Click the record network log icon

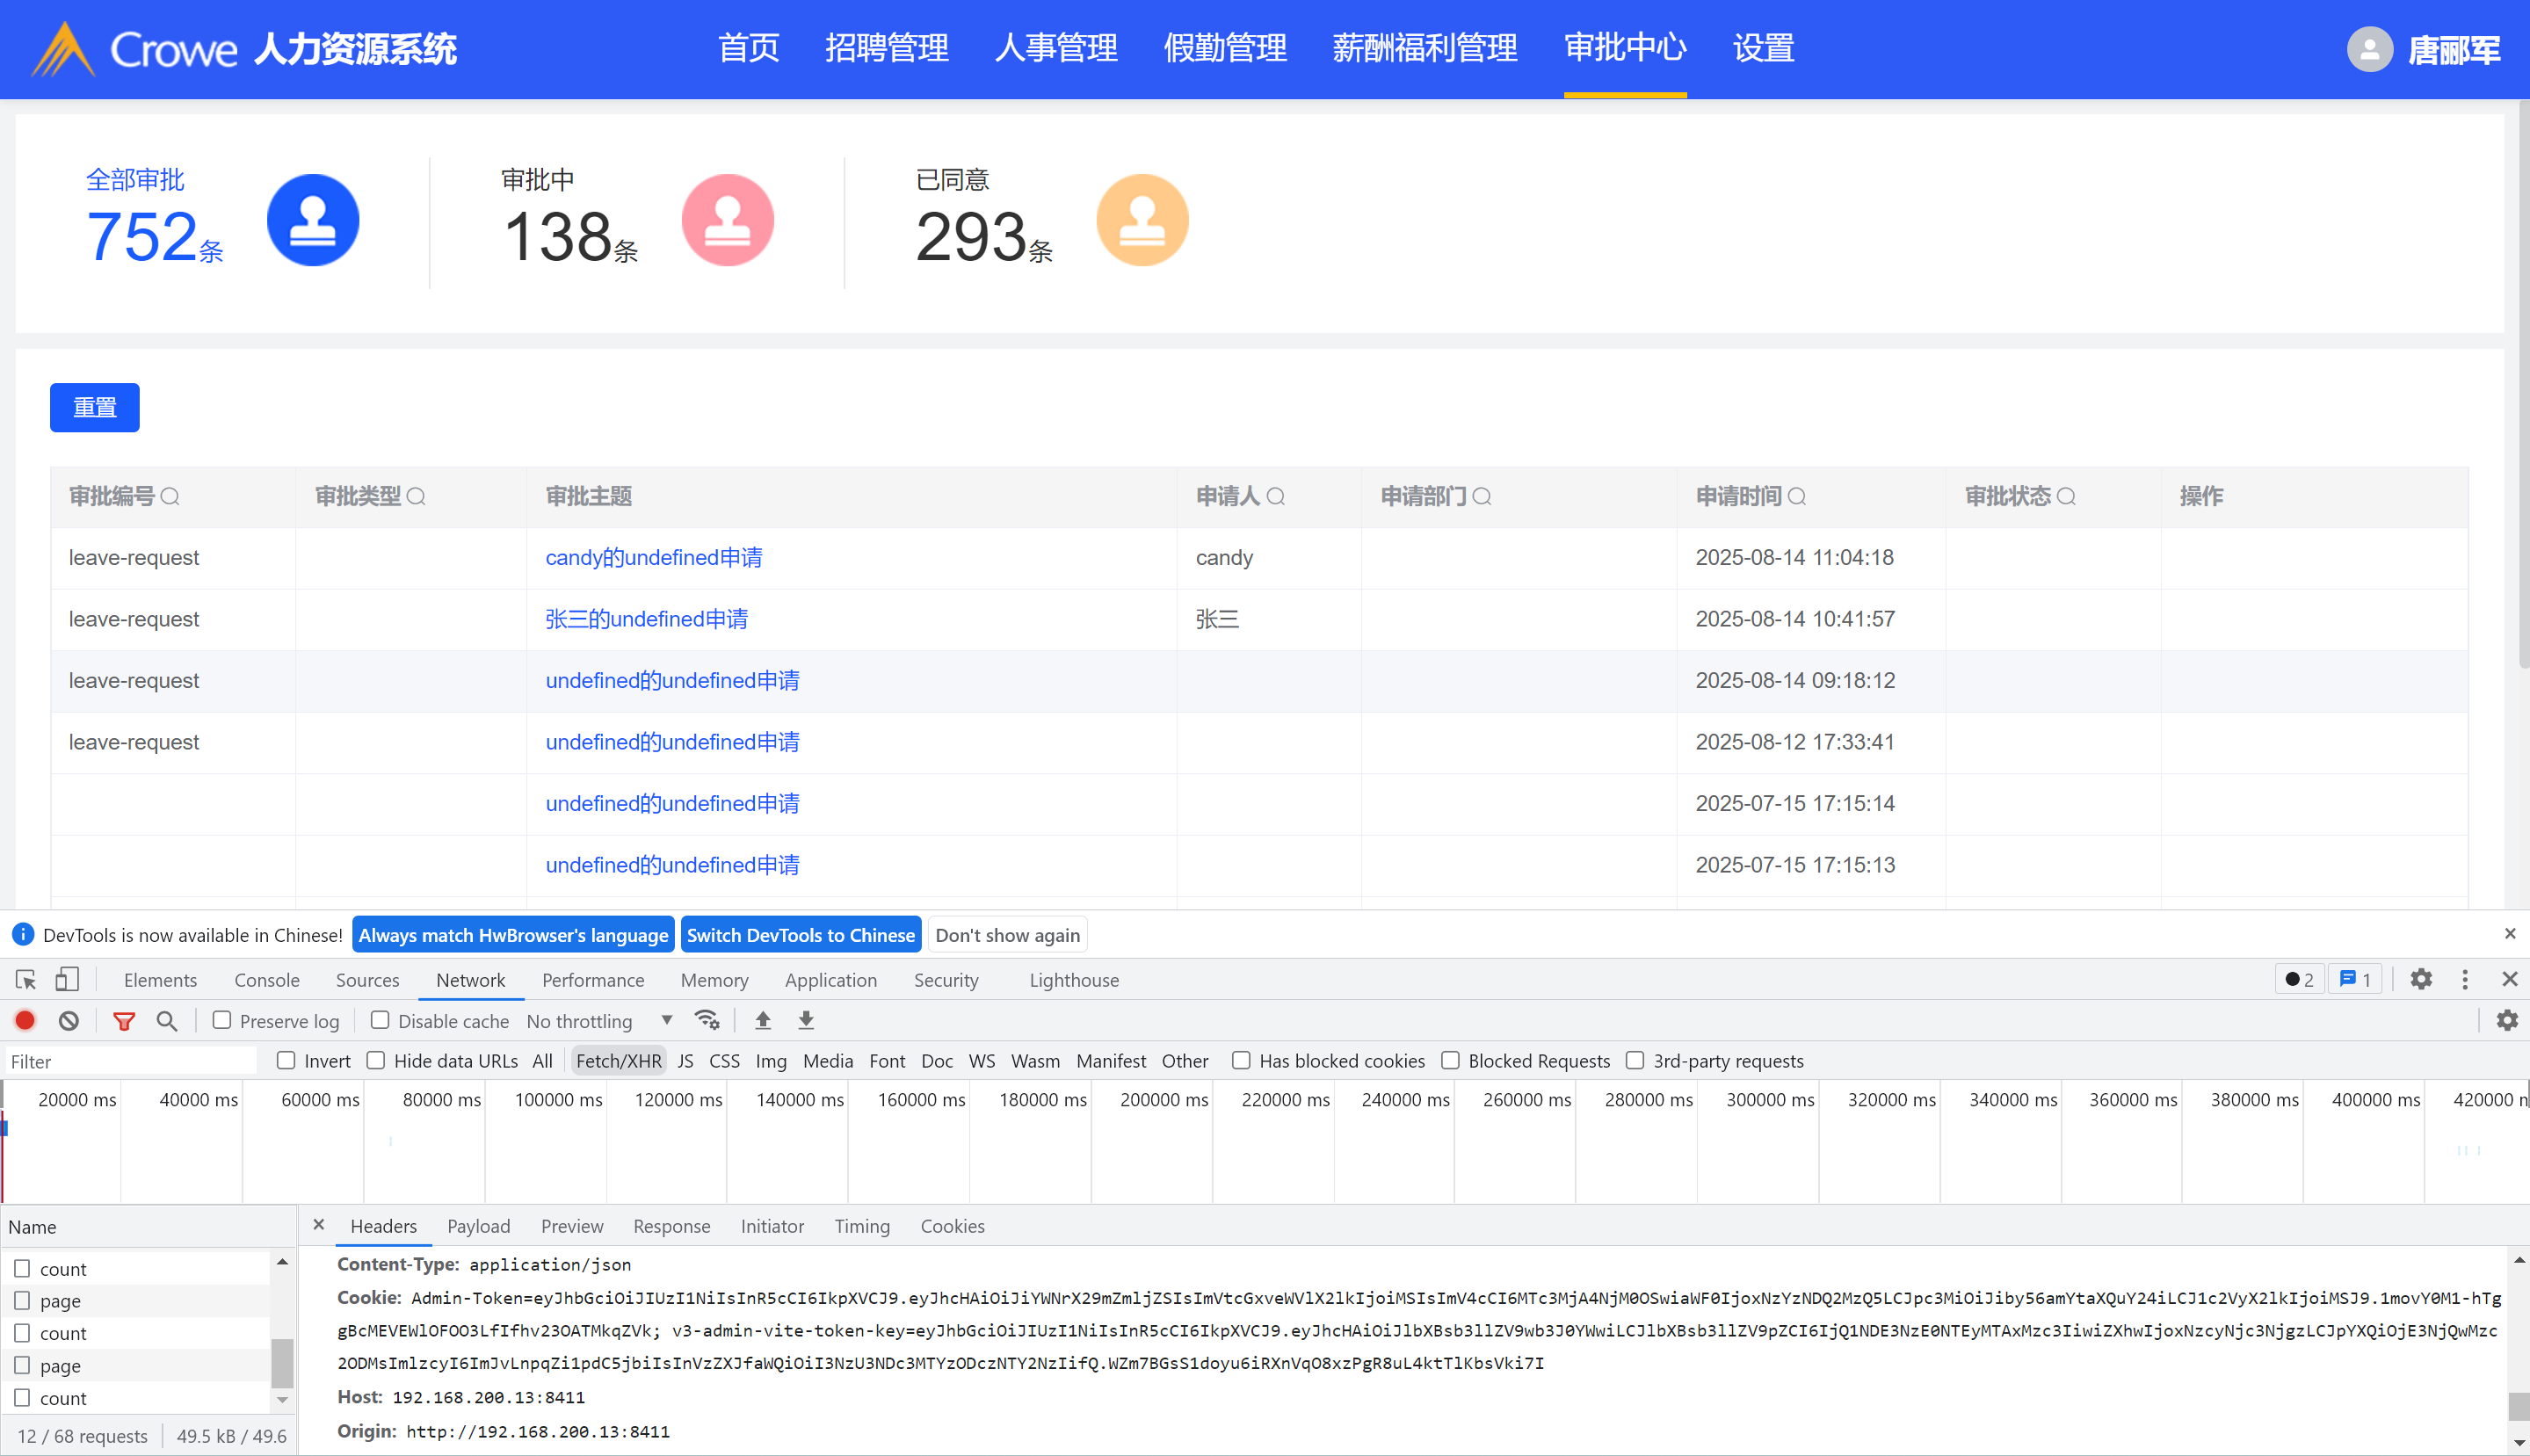[25, 1020]
